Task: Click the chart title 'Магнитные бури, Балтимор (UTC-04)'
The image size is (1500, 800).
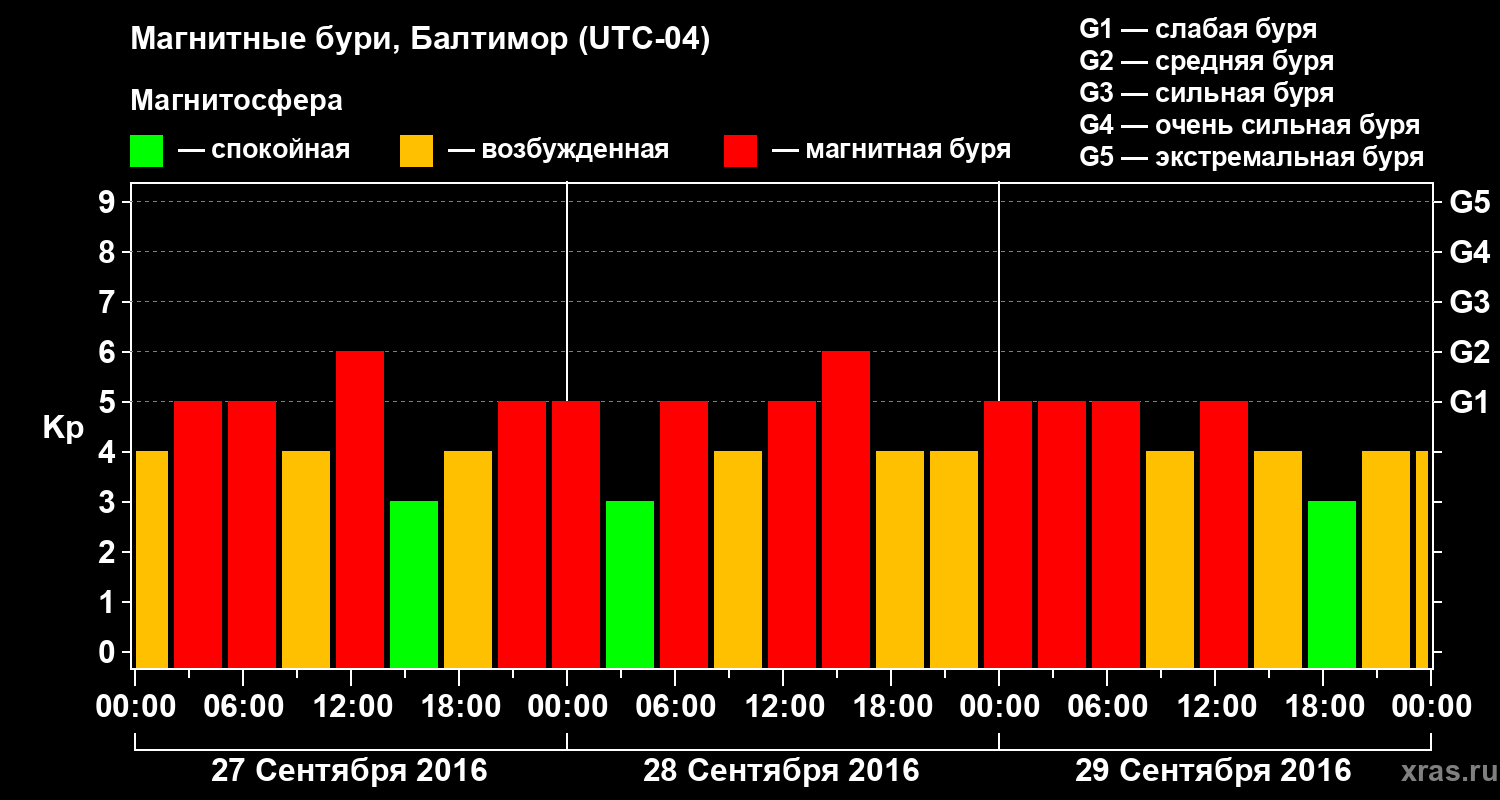Action: 420,41
